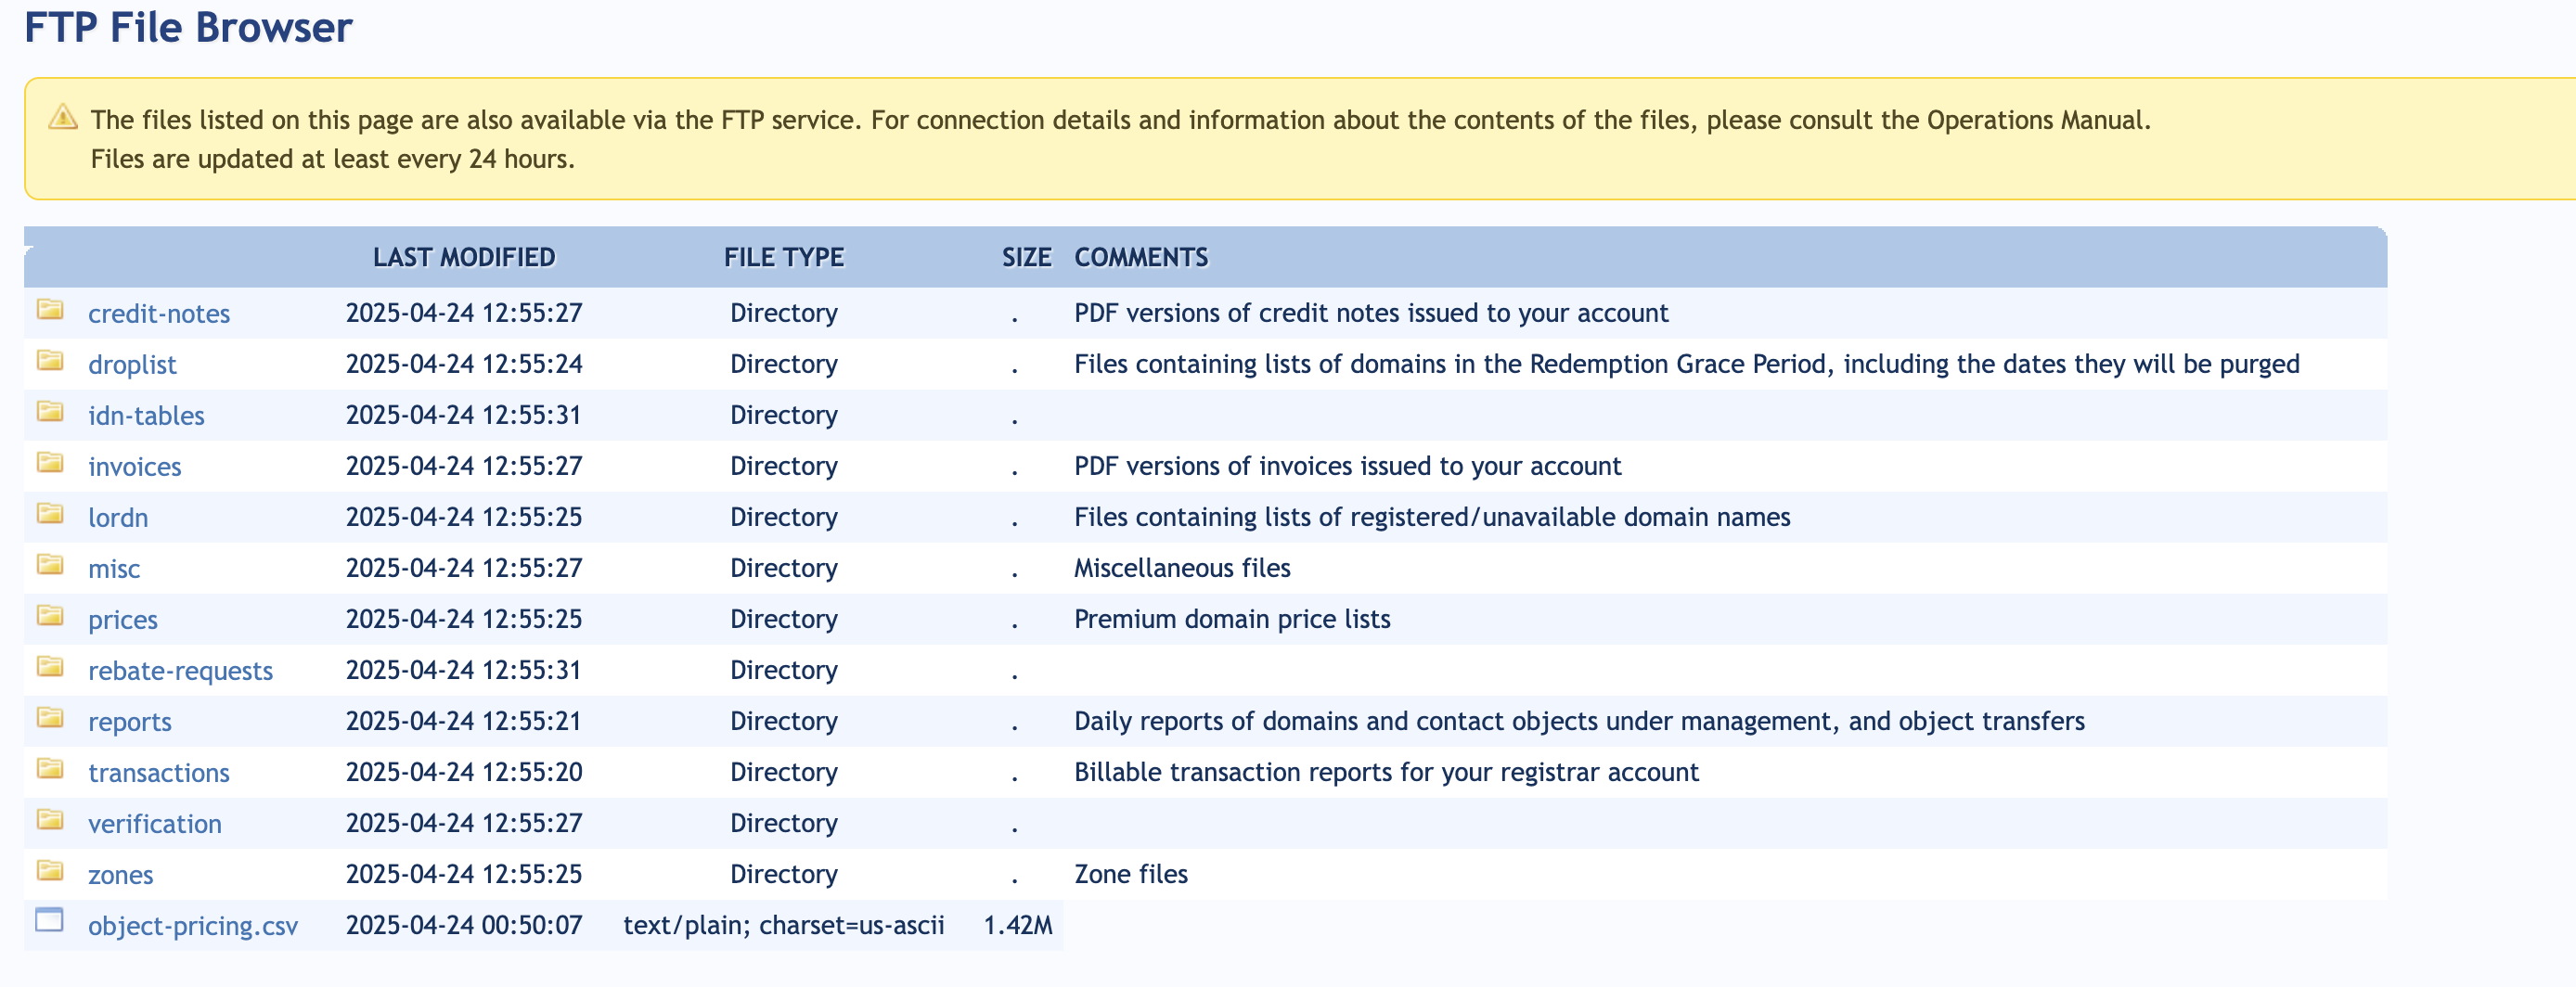The image size is (2576, 987).
Task: Click the 'Premium domain price lists' comment
Action: click(1232, 619)
